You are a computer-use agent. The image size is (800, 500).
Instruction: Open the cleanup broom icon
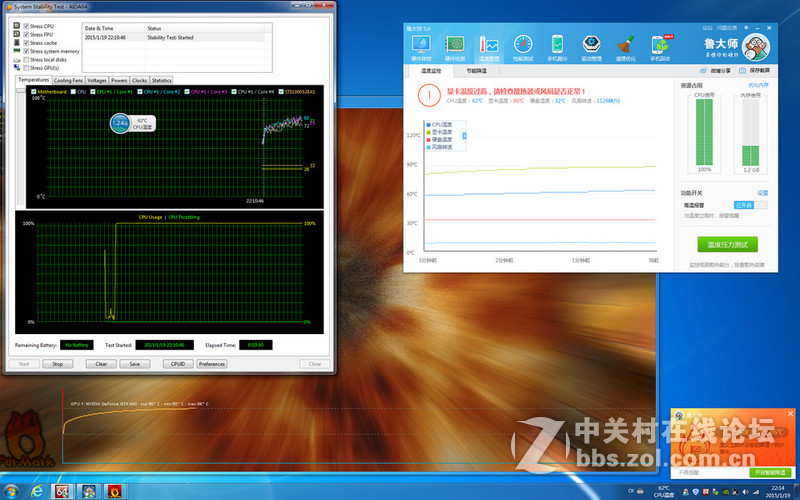(x=625, y=46)
